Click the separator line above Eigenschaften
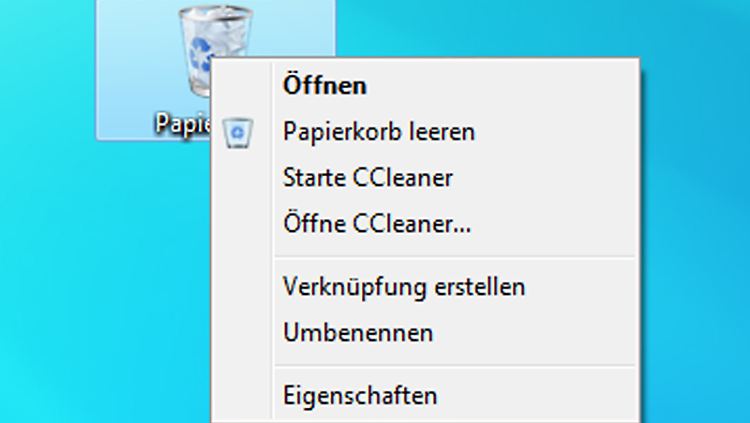750x423 pixels. (455, 366)
